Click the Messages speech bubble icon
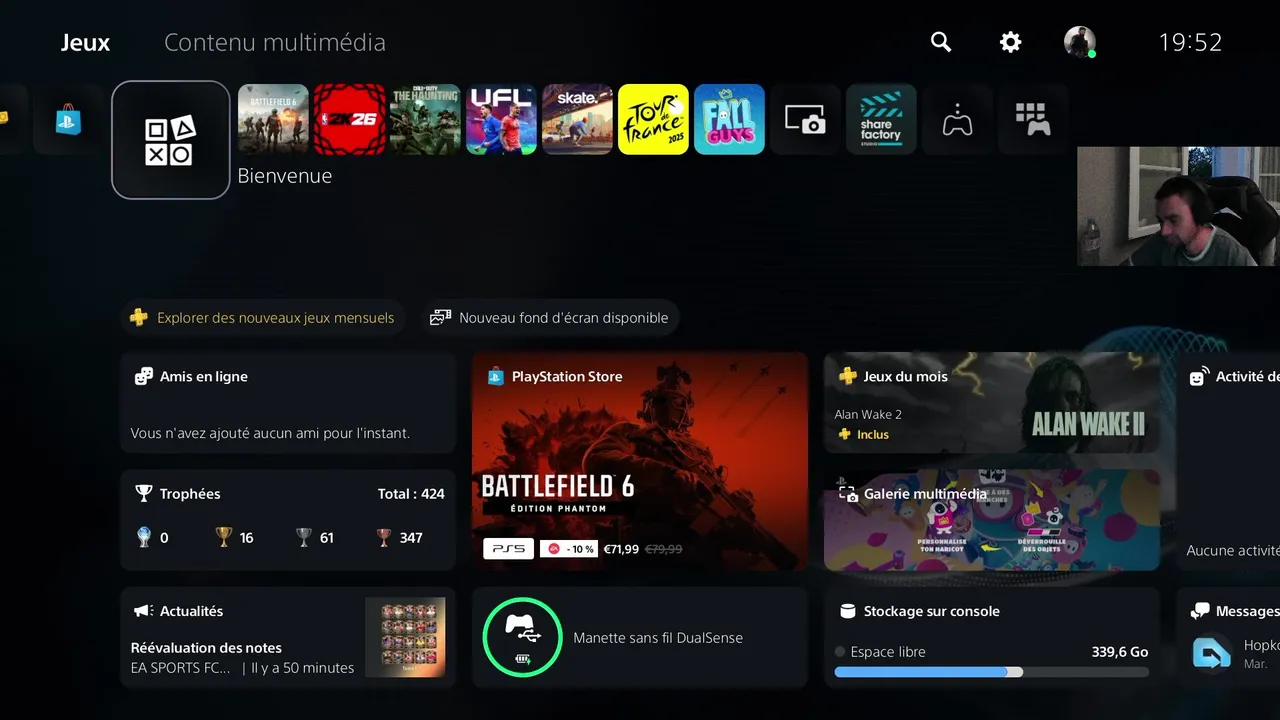This screenshot has width=1280, height=720. click(1199, 611)
